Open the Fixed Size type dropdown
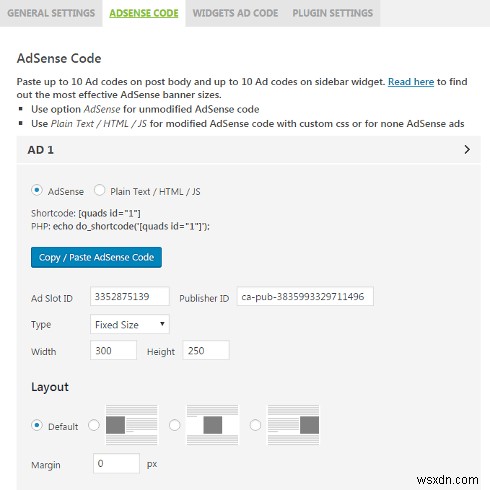The width and height of the screenshot is (490, 490). point(130,324)
